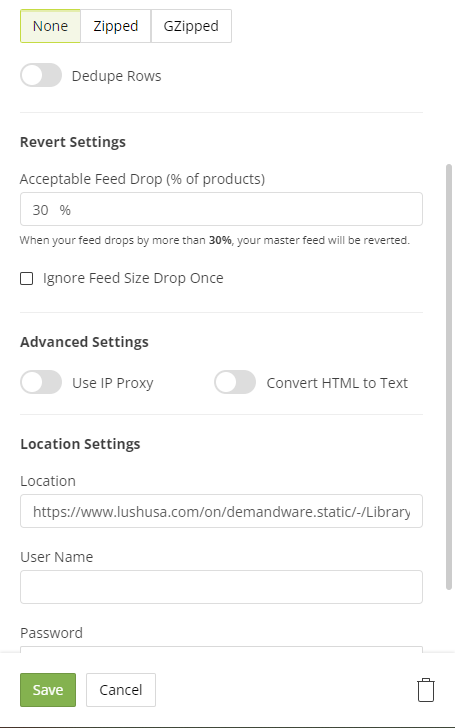Click the vertical scrollbar on the right
This screenshot has width=455, height=728.
(x=448, y=377)
